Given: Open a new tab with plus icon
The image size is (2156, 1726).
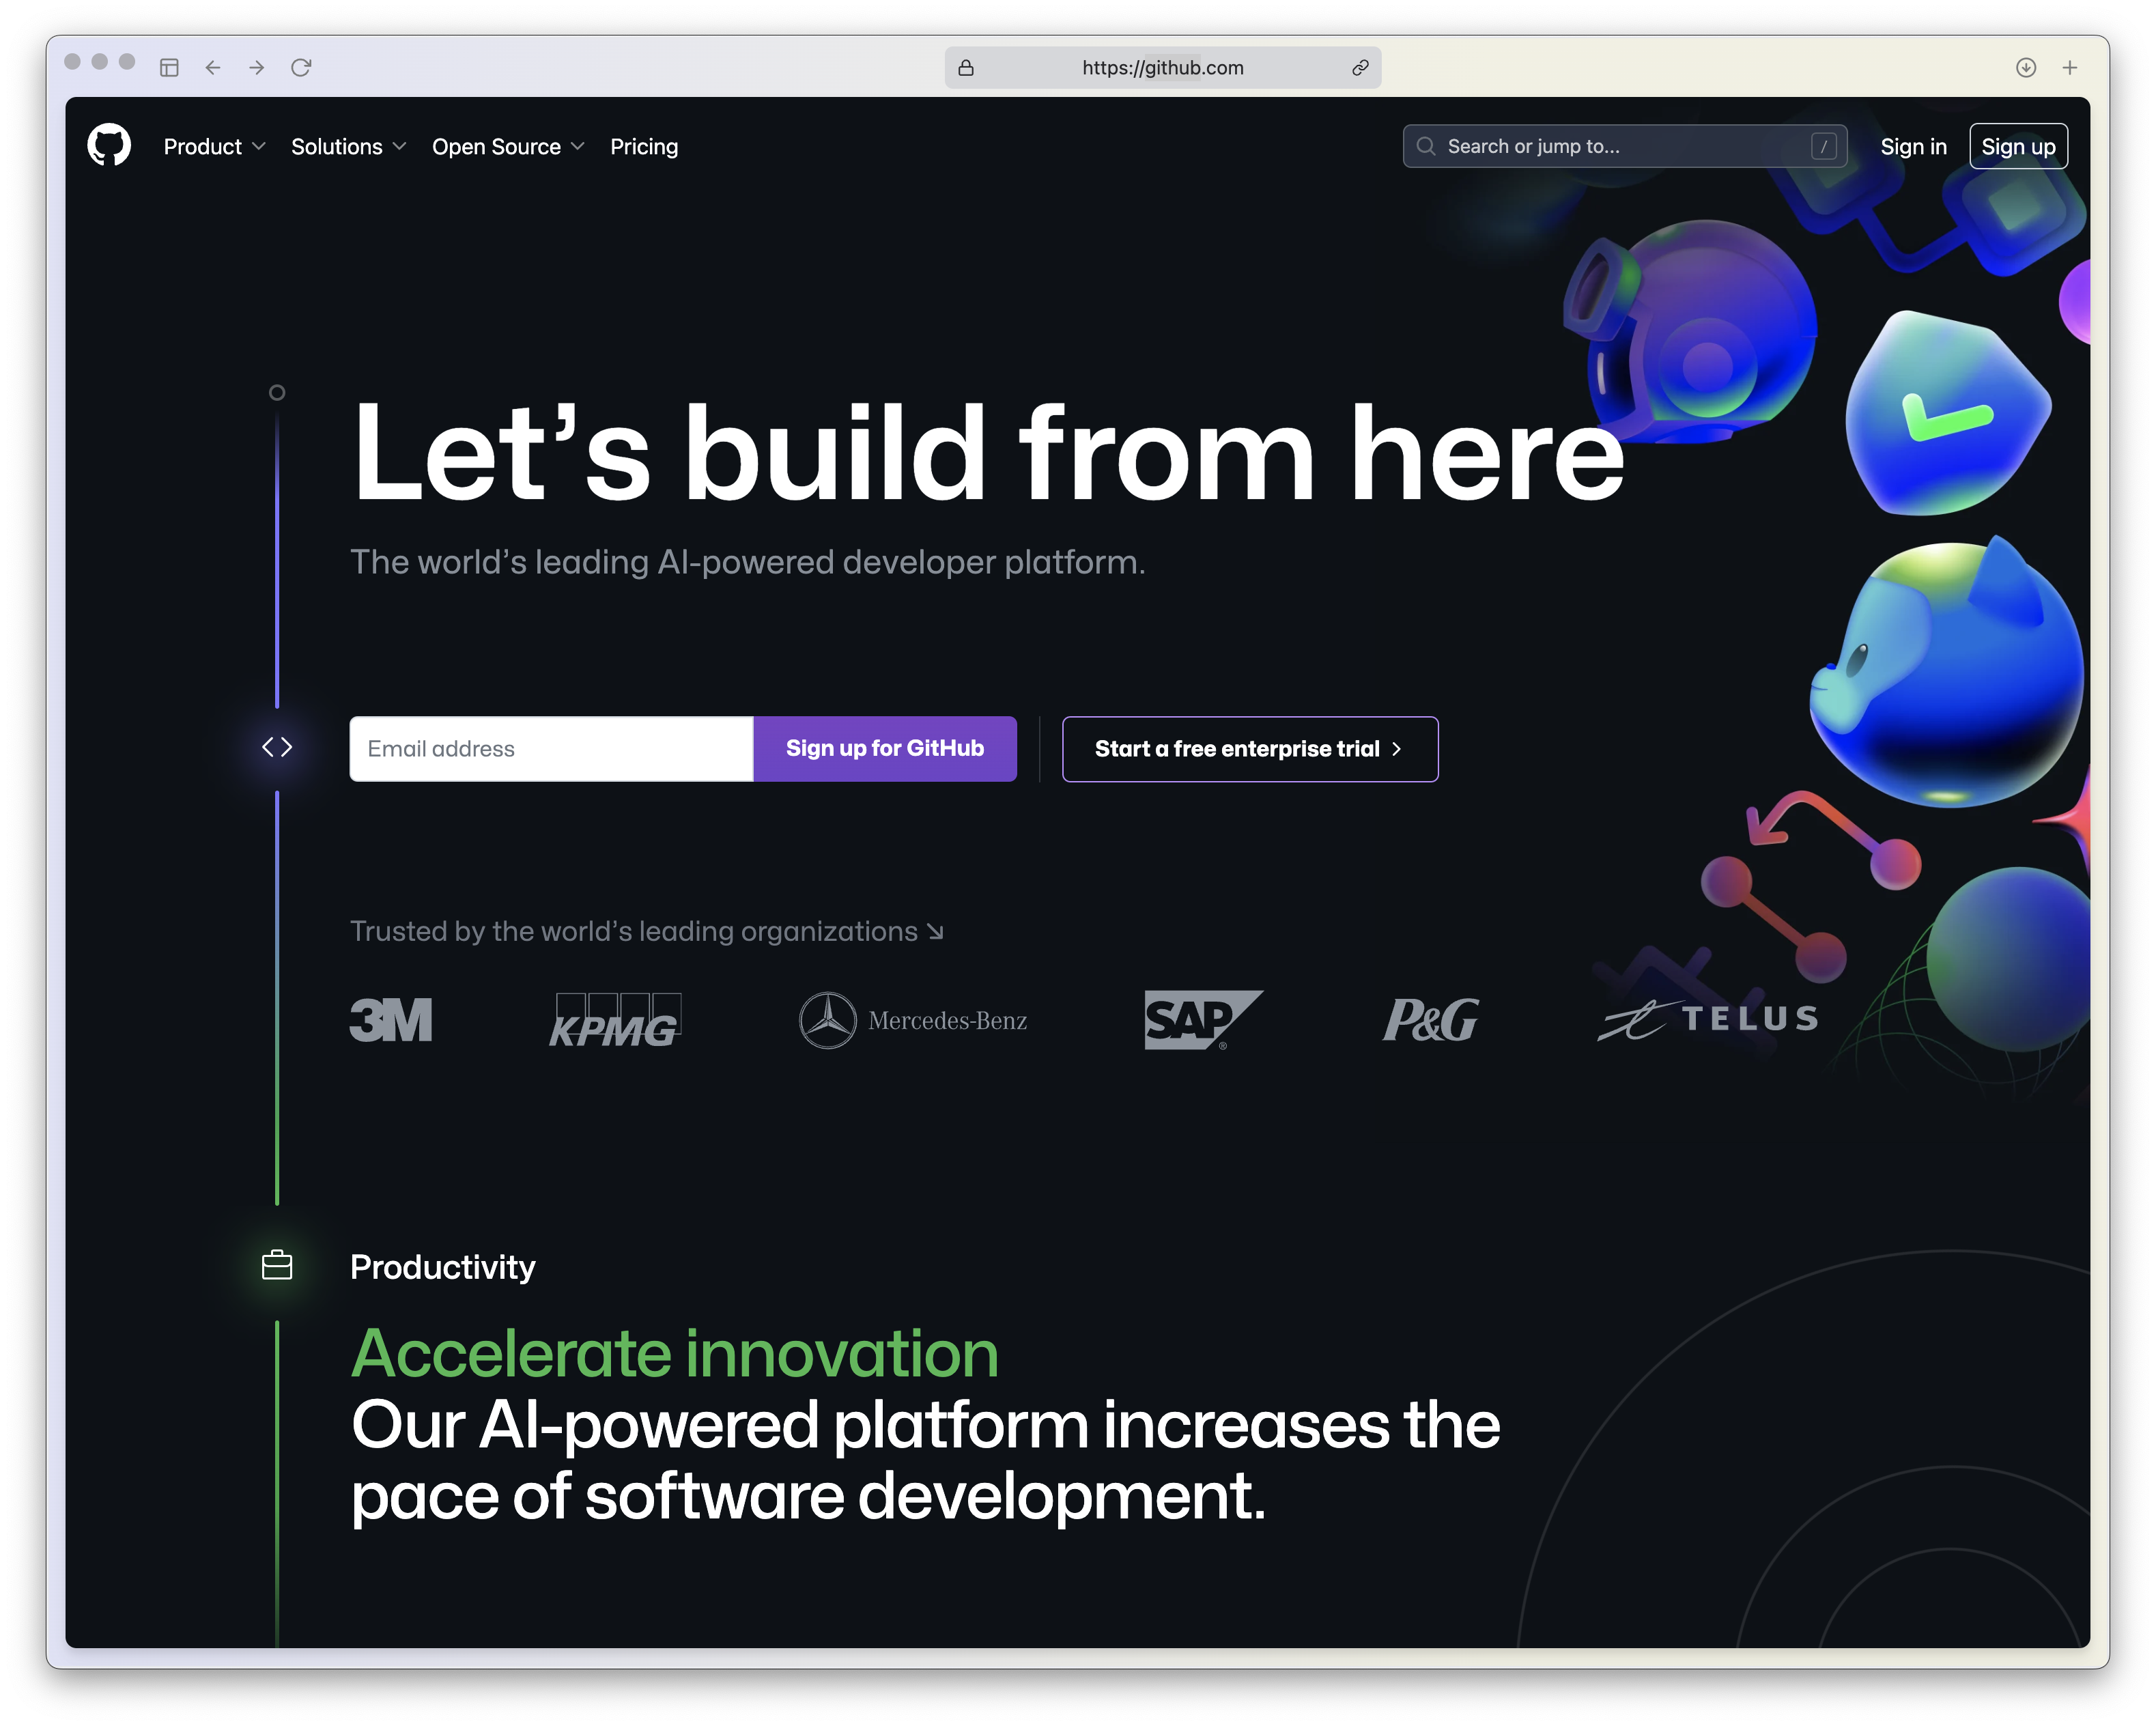Looking at the screenshot, I should (x=2070, y=67).
